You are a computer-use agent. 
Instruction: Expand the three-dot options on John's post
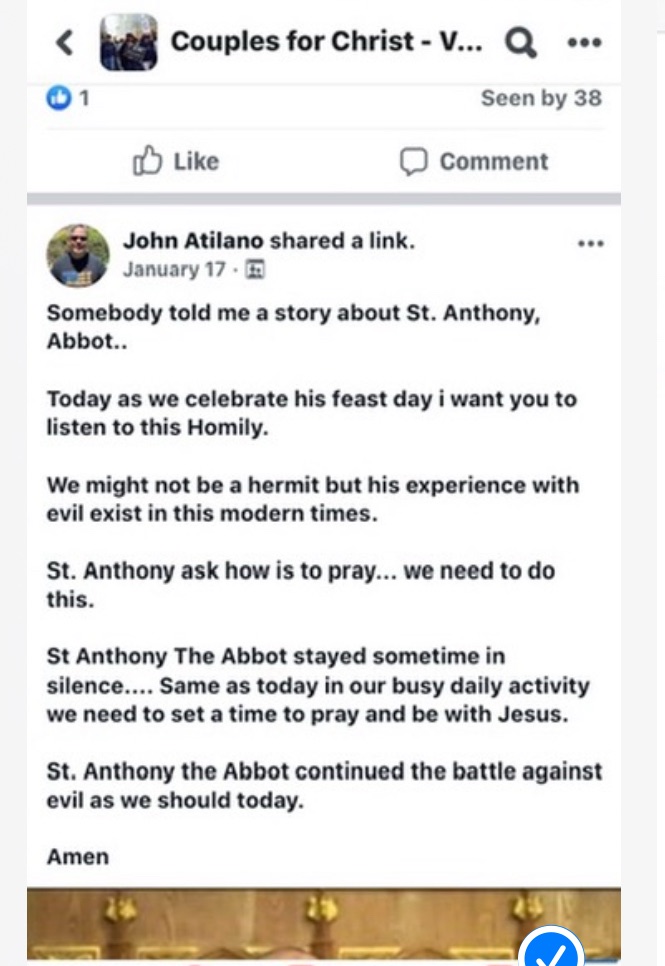tap(591, 243)
